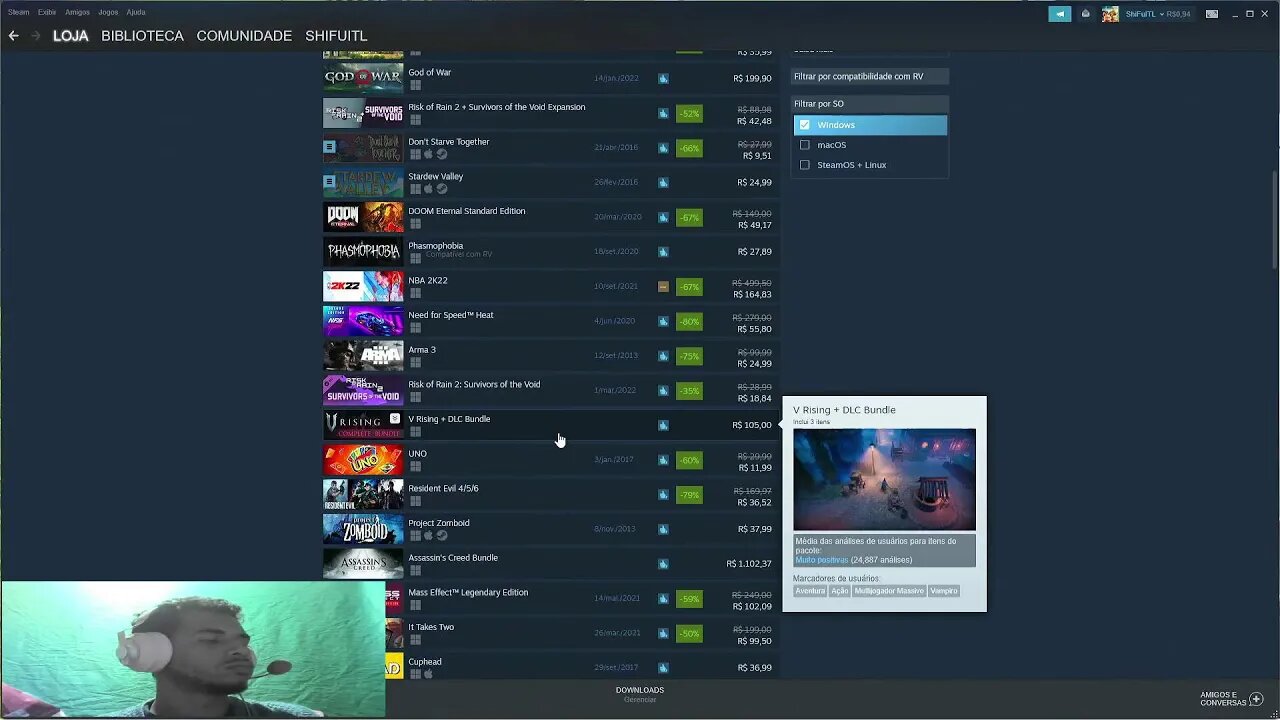Click thumbs-up review icon for Phasmophobia

pos(663,251)
